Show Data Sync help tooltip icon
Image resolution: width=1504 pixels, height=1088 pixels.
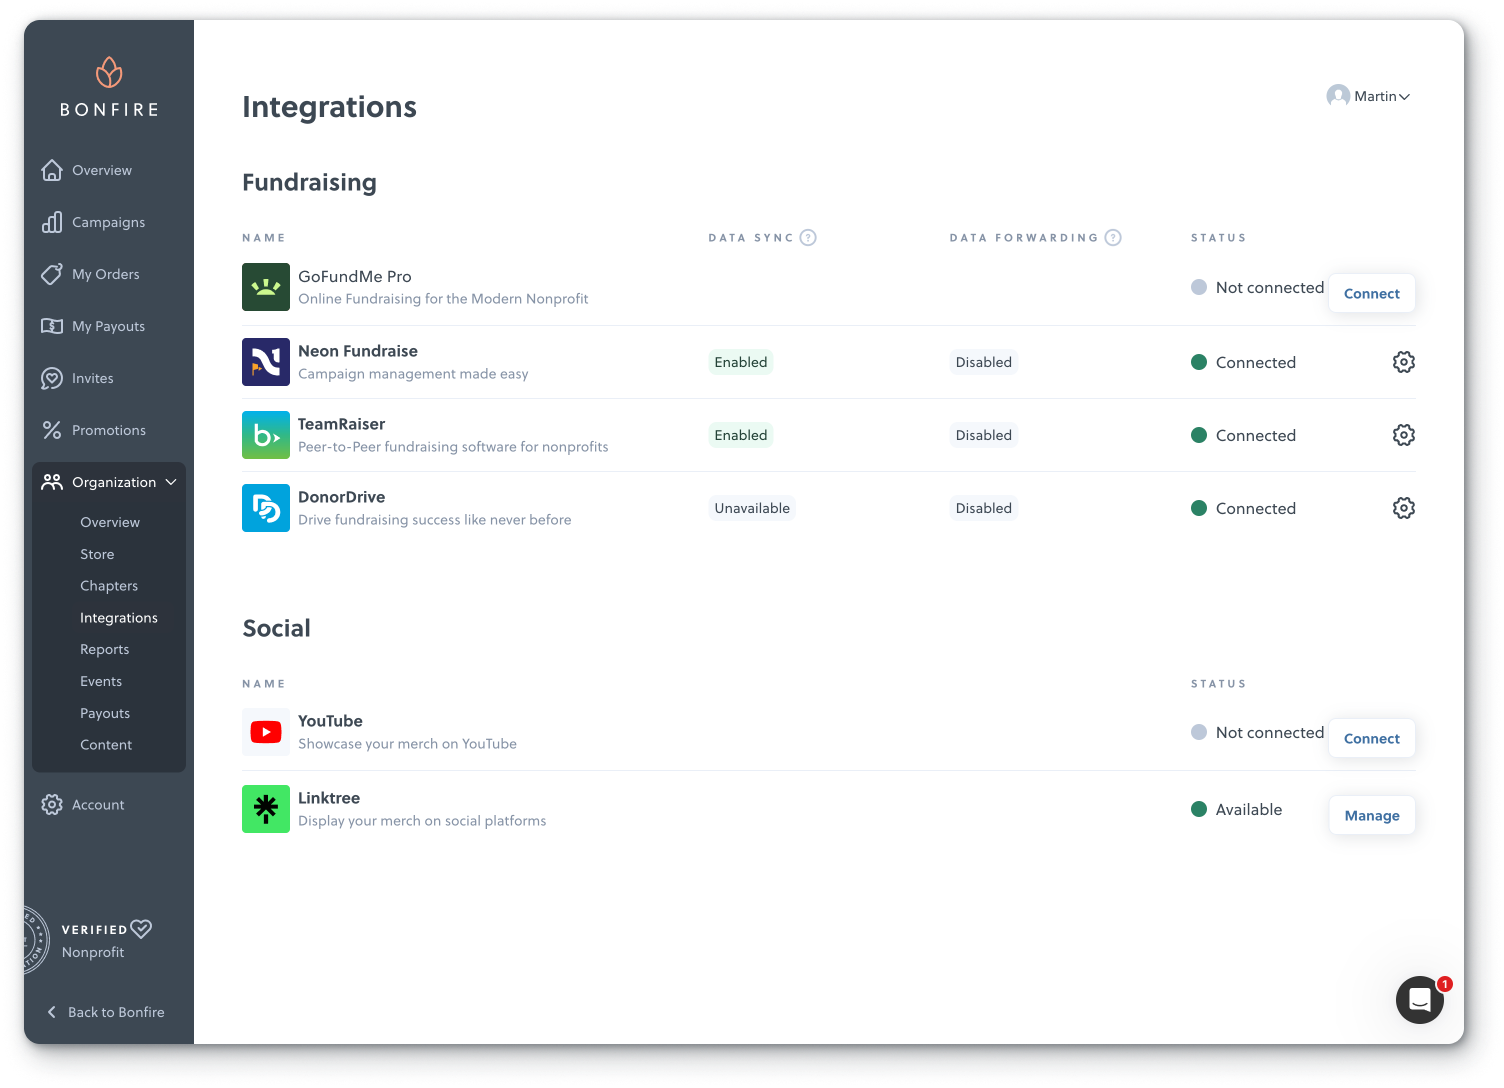pos(808,238)
